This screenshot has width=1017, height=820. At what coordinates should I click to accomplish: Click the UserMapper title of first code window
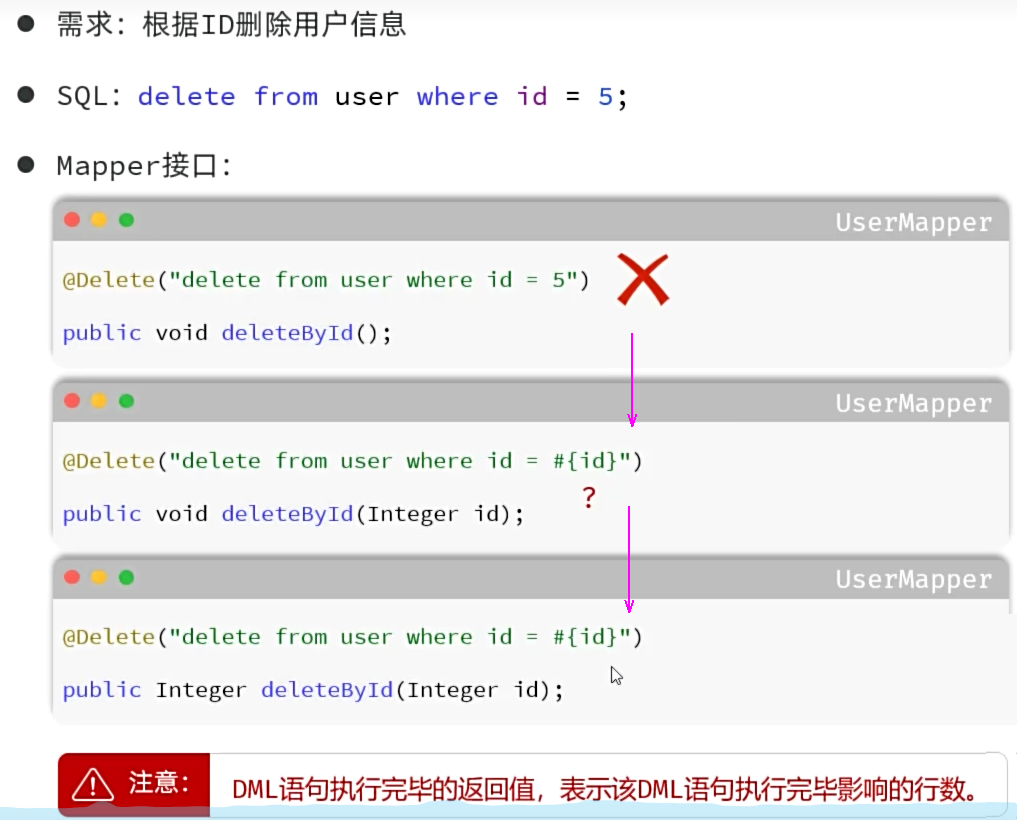913,222
